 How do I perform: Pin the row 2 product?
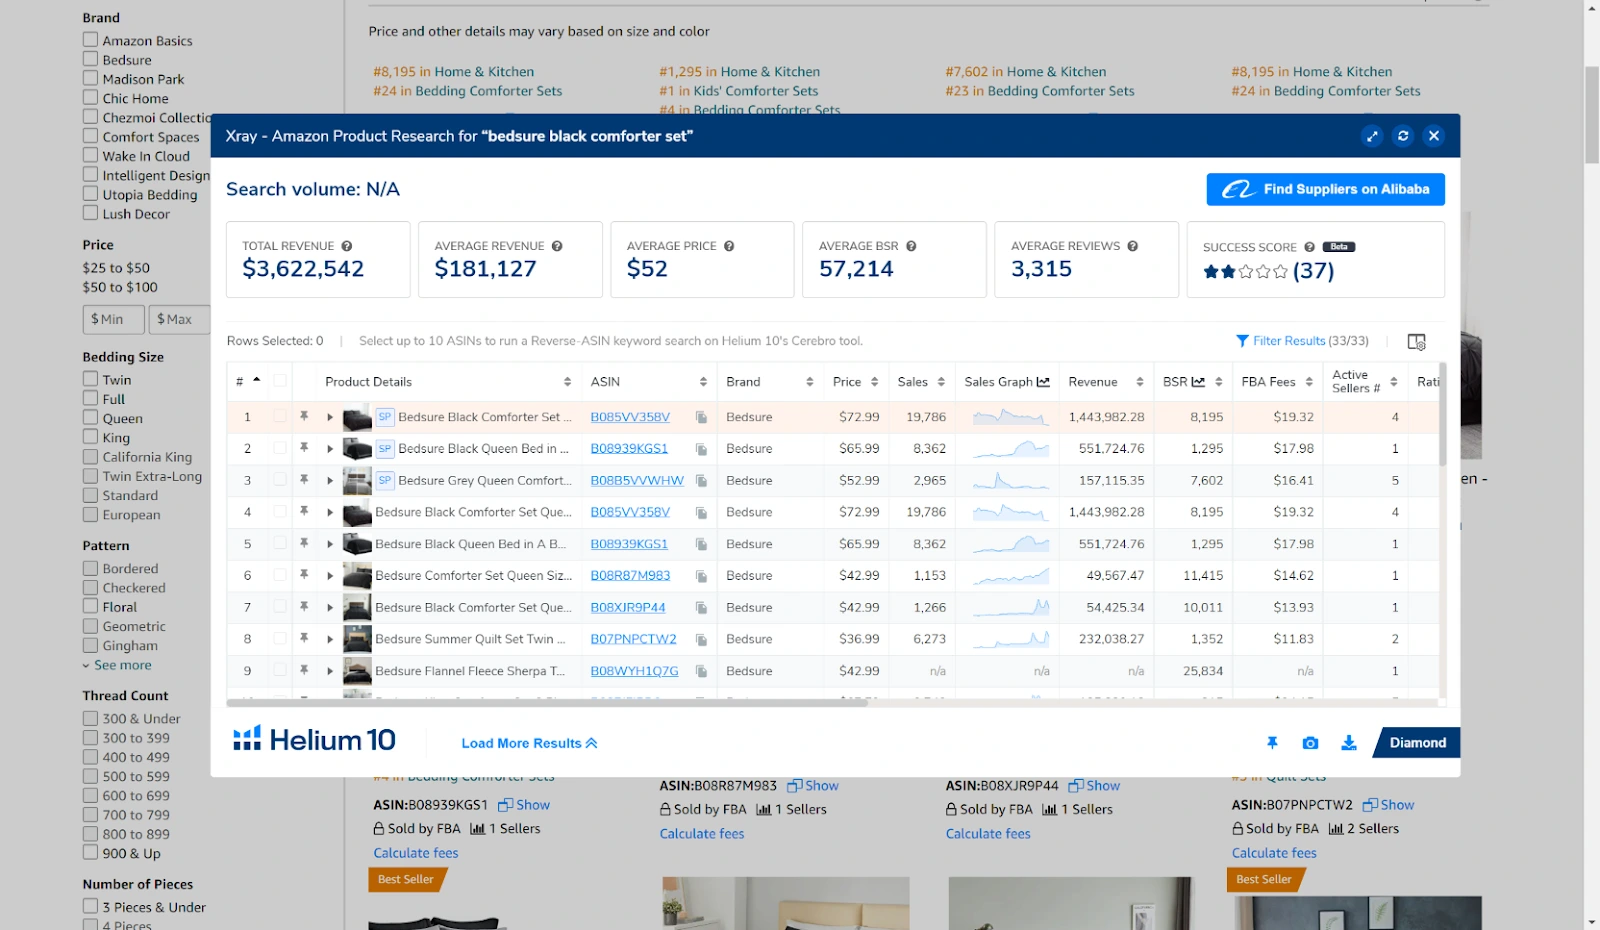coord(304,448)
